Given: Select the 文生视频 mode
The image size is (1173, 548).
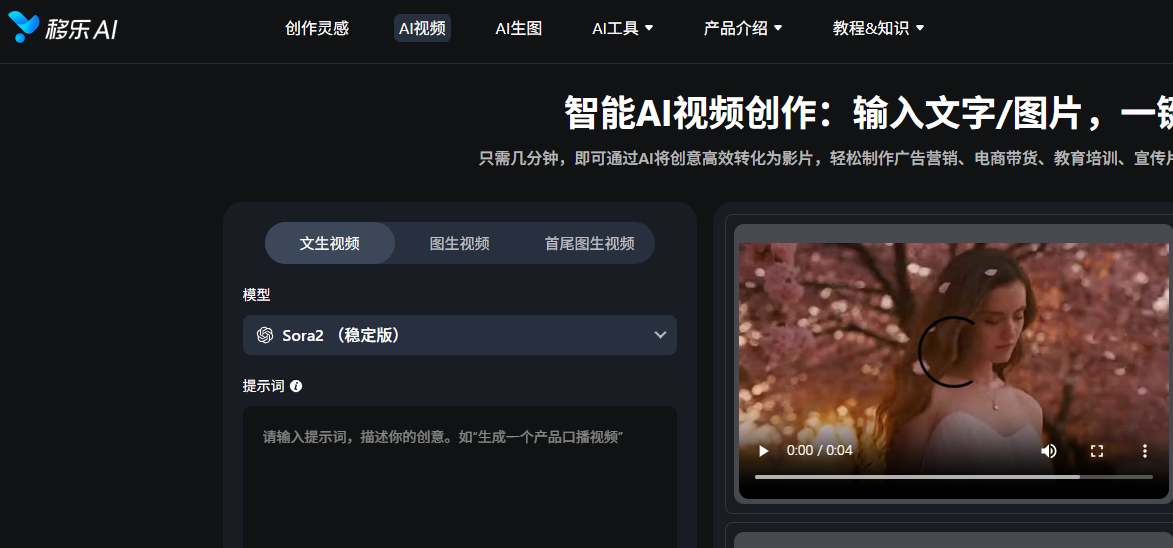Looking at the screenshot, I should [x=330, y=243].
